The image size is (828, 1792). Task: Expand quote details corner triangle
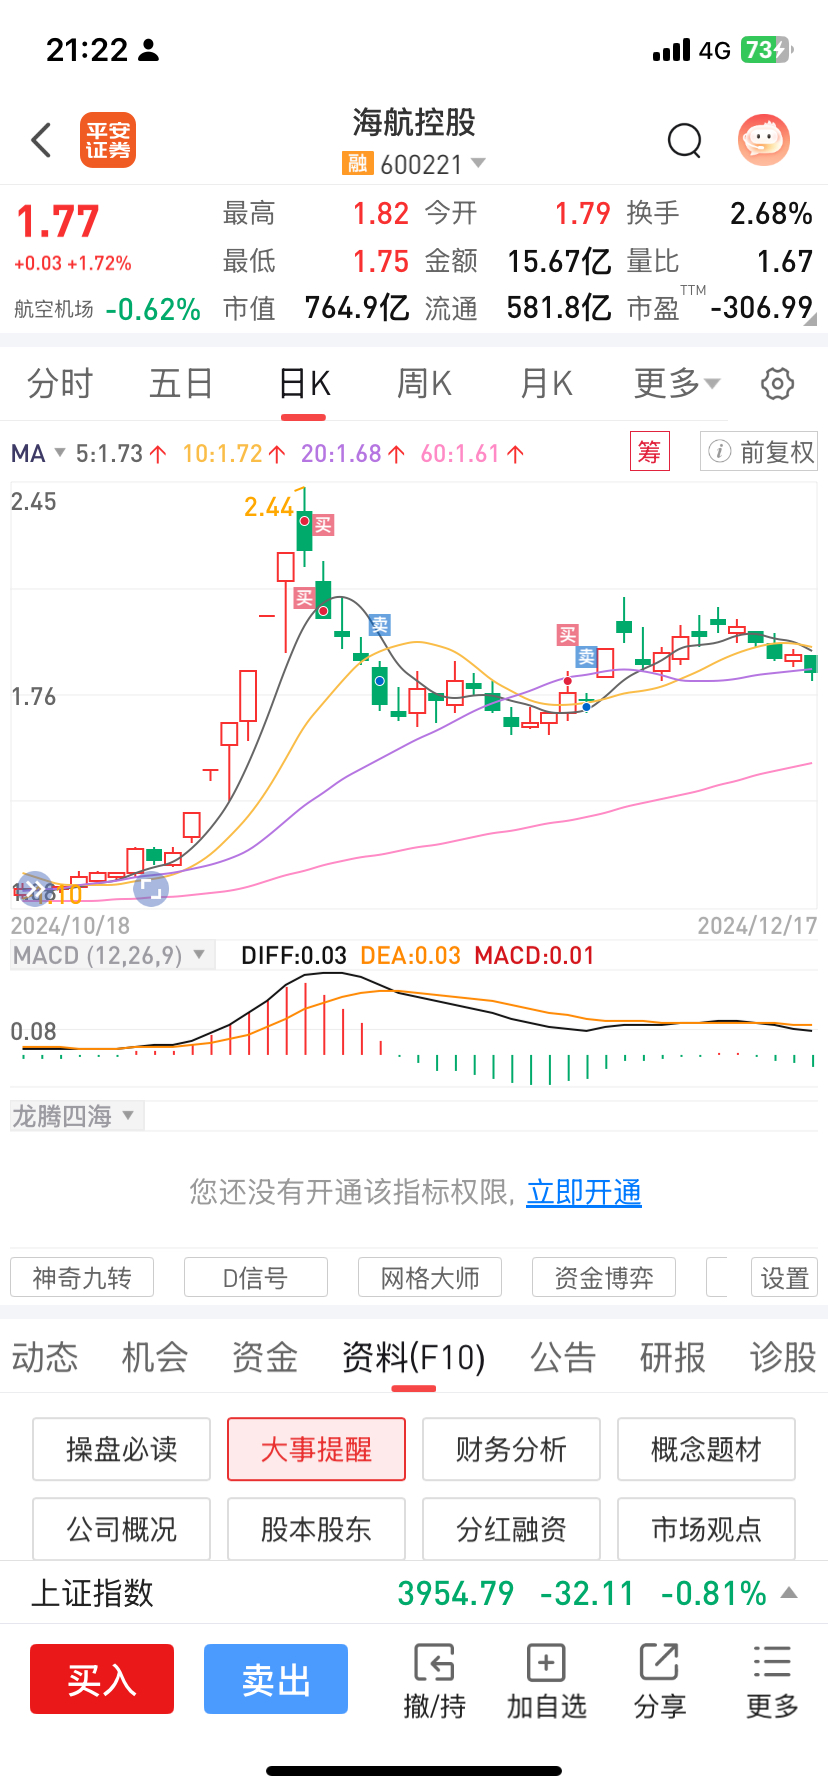click(810, 320)
